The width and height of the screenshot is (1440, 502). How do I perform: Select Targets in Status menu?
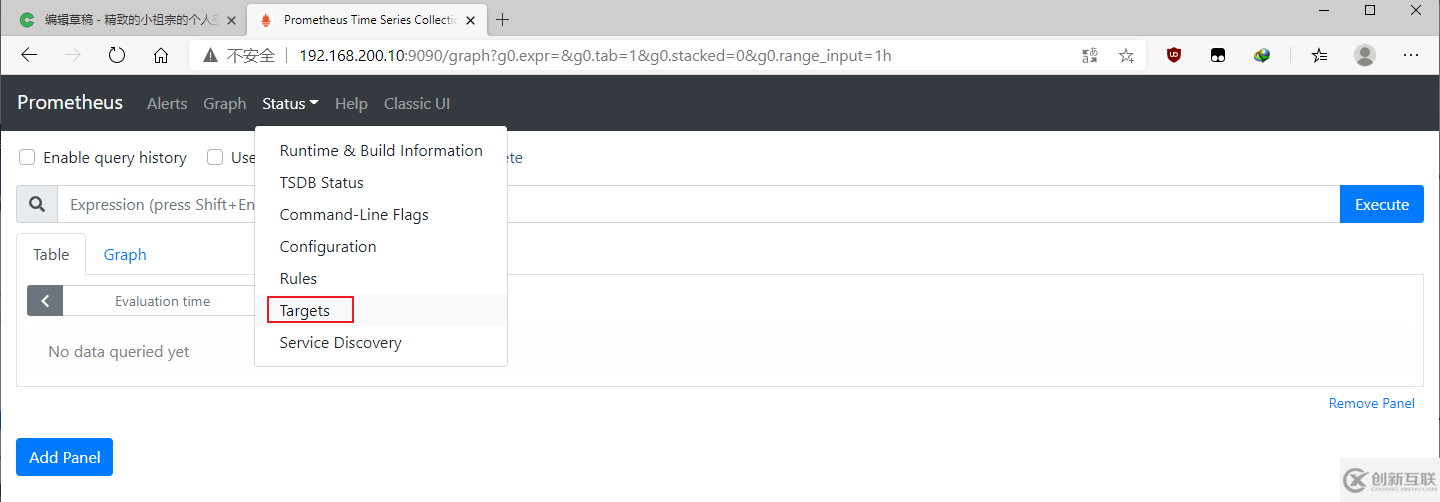[381, 310]
